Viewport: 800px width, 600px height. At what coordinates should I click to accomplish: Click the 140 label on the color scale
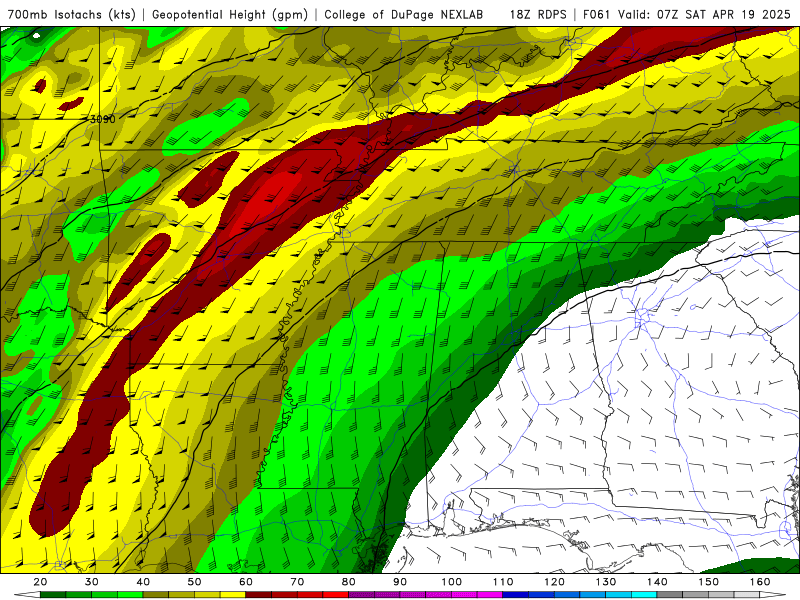pos(657,582)
